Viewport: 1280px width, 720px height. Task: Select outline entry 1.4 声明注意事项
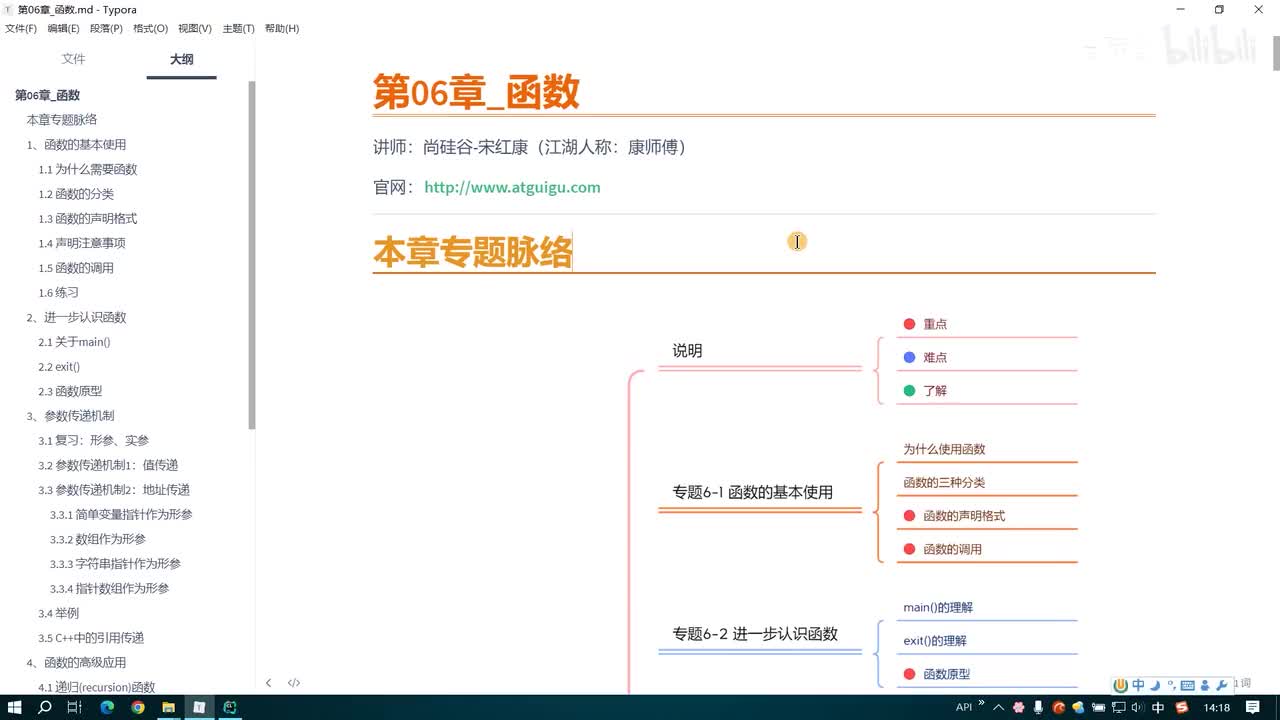tap(82, 243)
